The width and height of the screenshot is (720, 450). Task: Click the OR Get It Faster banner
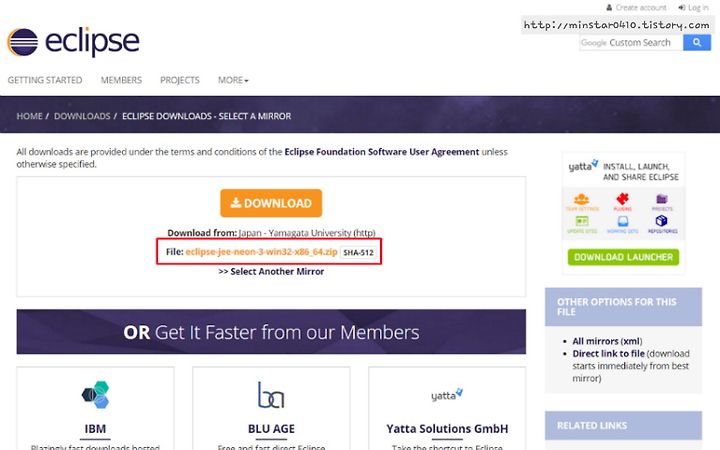(x=271, y=332)
